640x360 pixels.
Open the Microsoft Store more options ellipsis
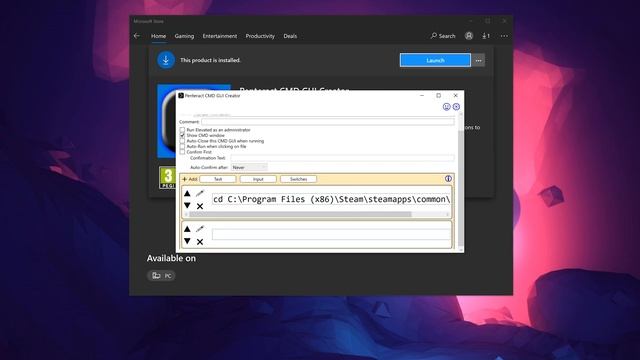pyautogui.click(x=504, y=36)
